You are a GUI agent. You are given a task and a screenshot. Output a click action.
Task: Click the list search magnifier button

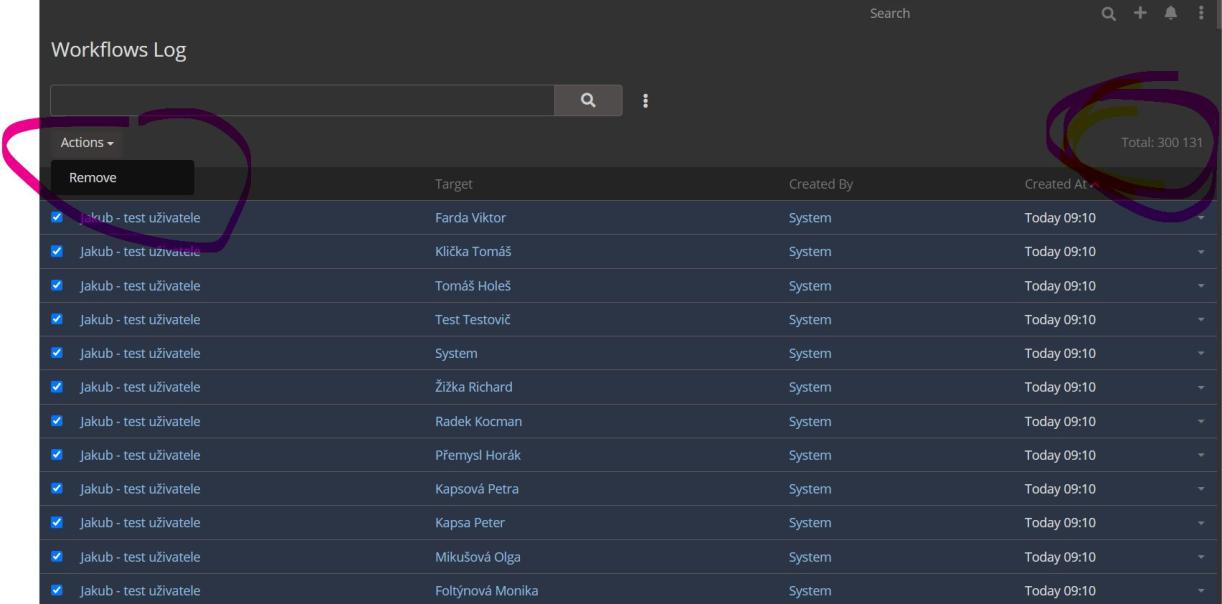pos(588,100)
